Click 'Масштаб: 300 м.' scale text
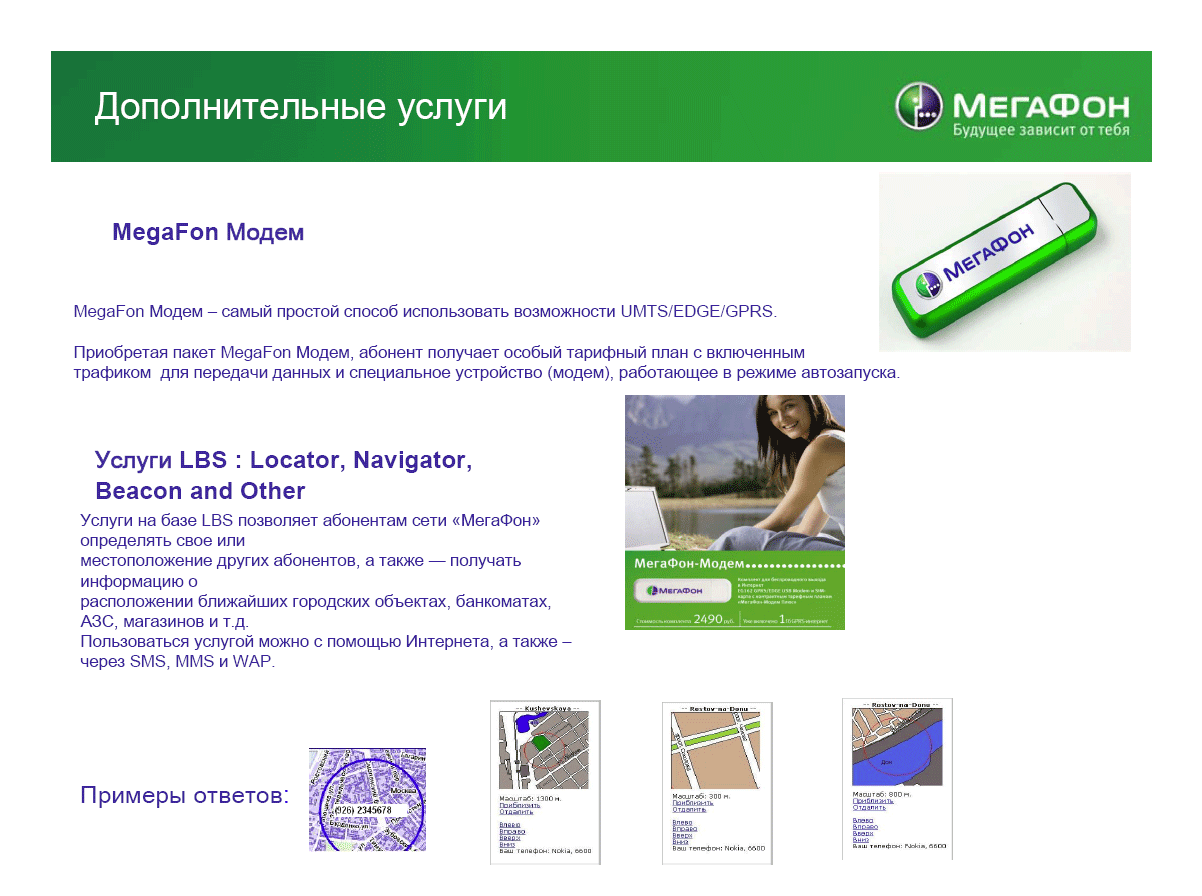Image resolution: width=1202 pixels, height=896 pixels. 702,796
